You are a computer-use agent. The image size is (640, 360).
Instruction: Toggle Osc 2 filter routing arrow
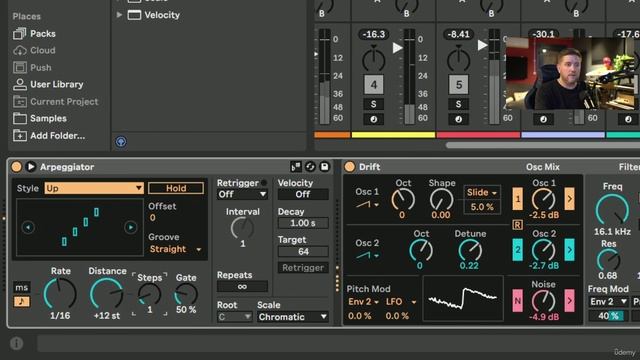[x=569, y=249]
